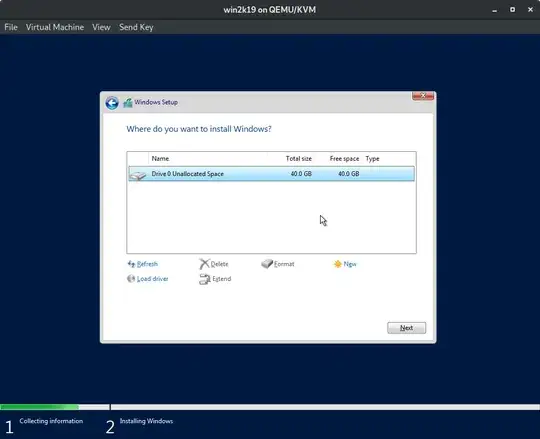Open the Virtual Machine menu
The width and height of the screenshot is (540, 439).
pos(55,27)
